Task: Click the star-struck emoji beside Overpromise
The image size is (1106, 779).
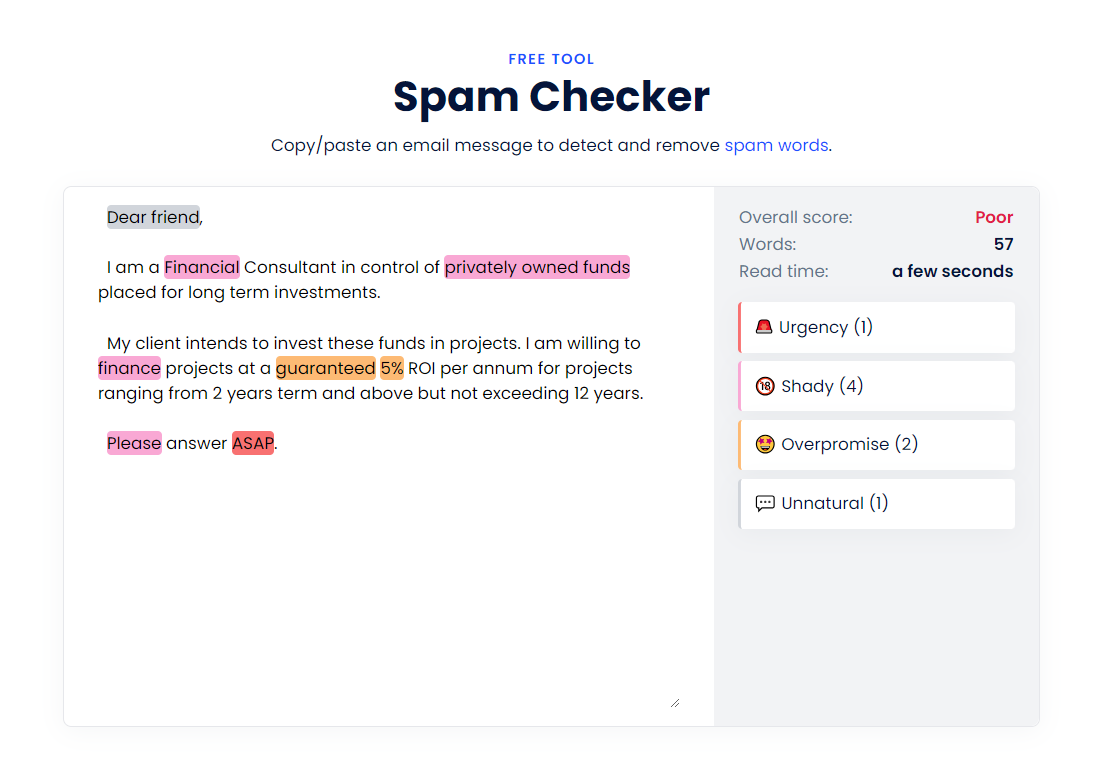Action: click(764, 444)
